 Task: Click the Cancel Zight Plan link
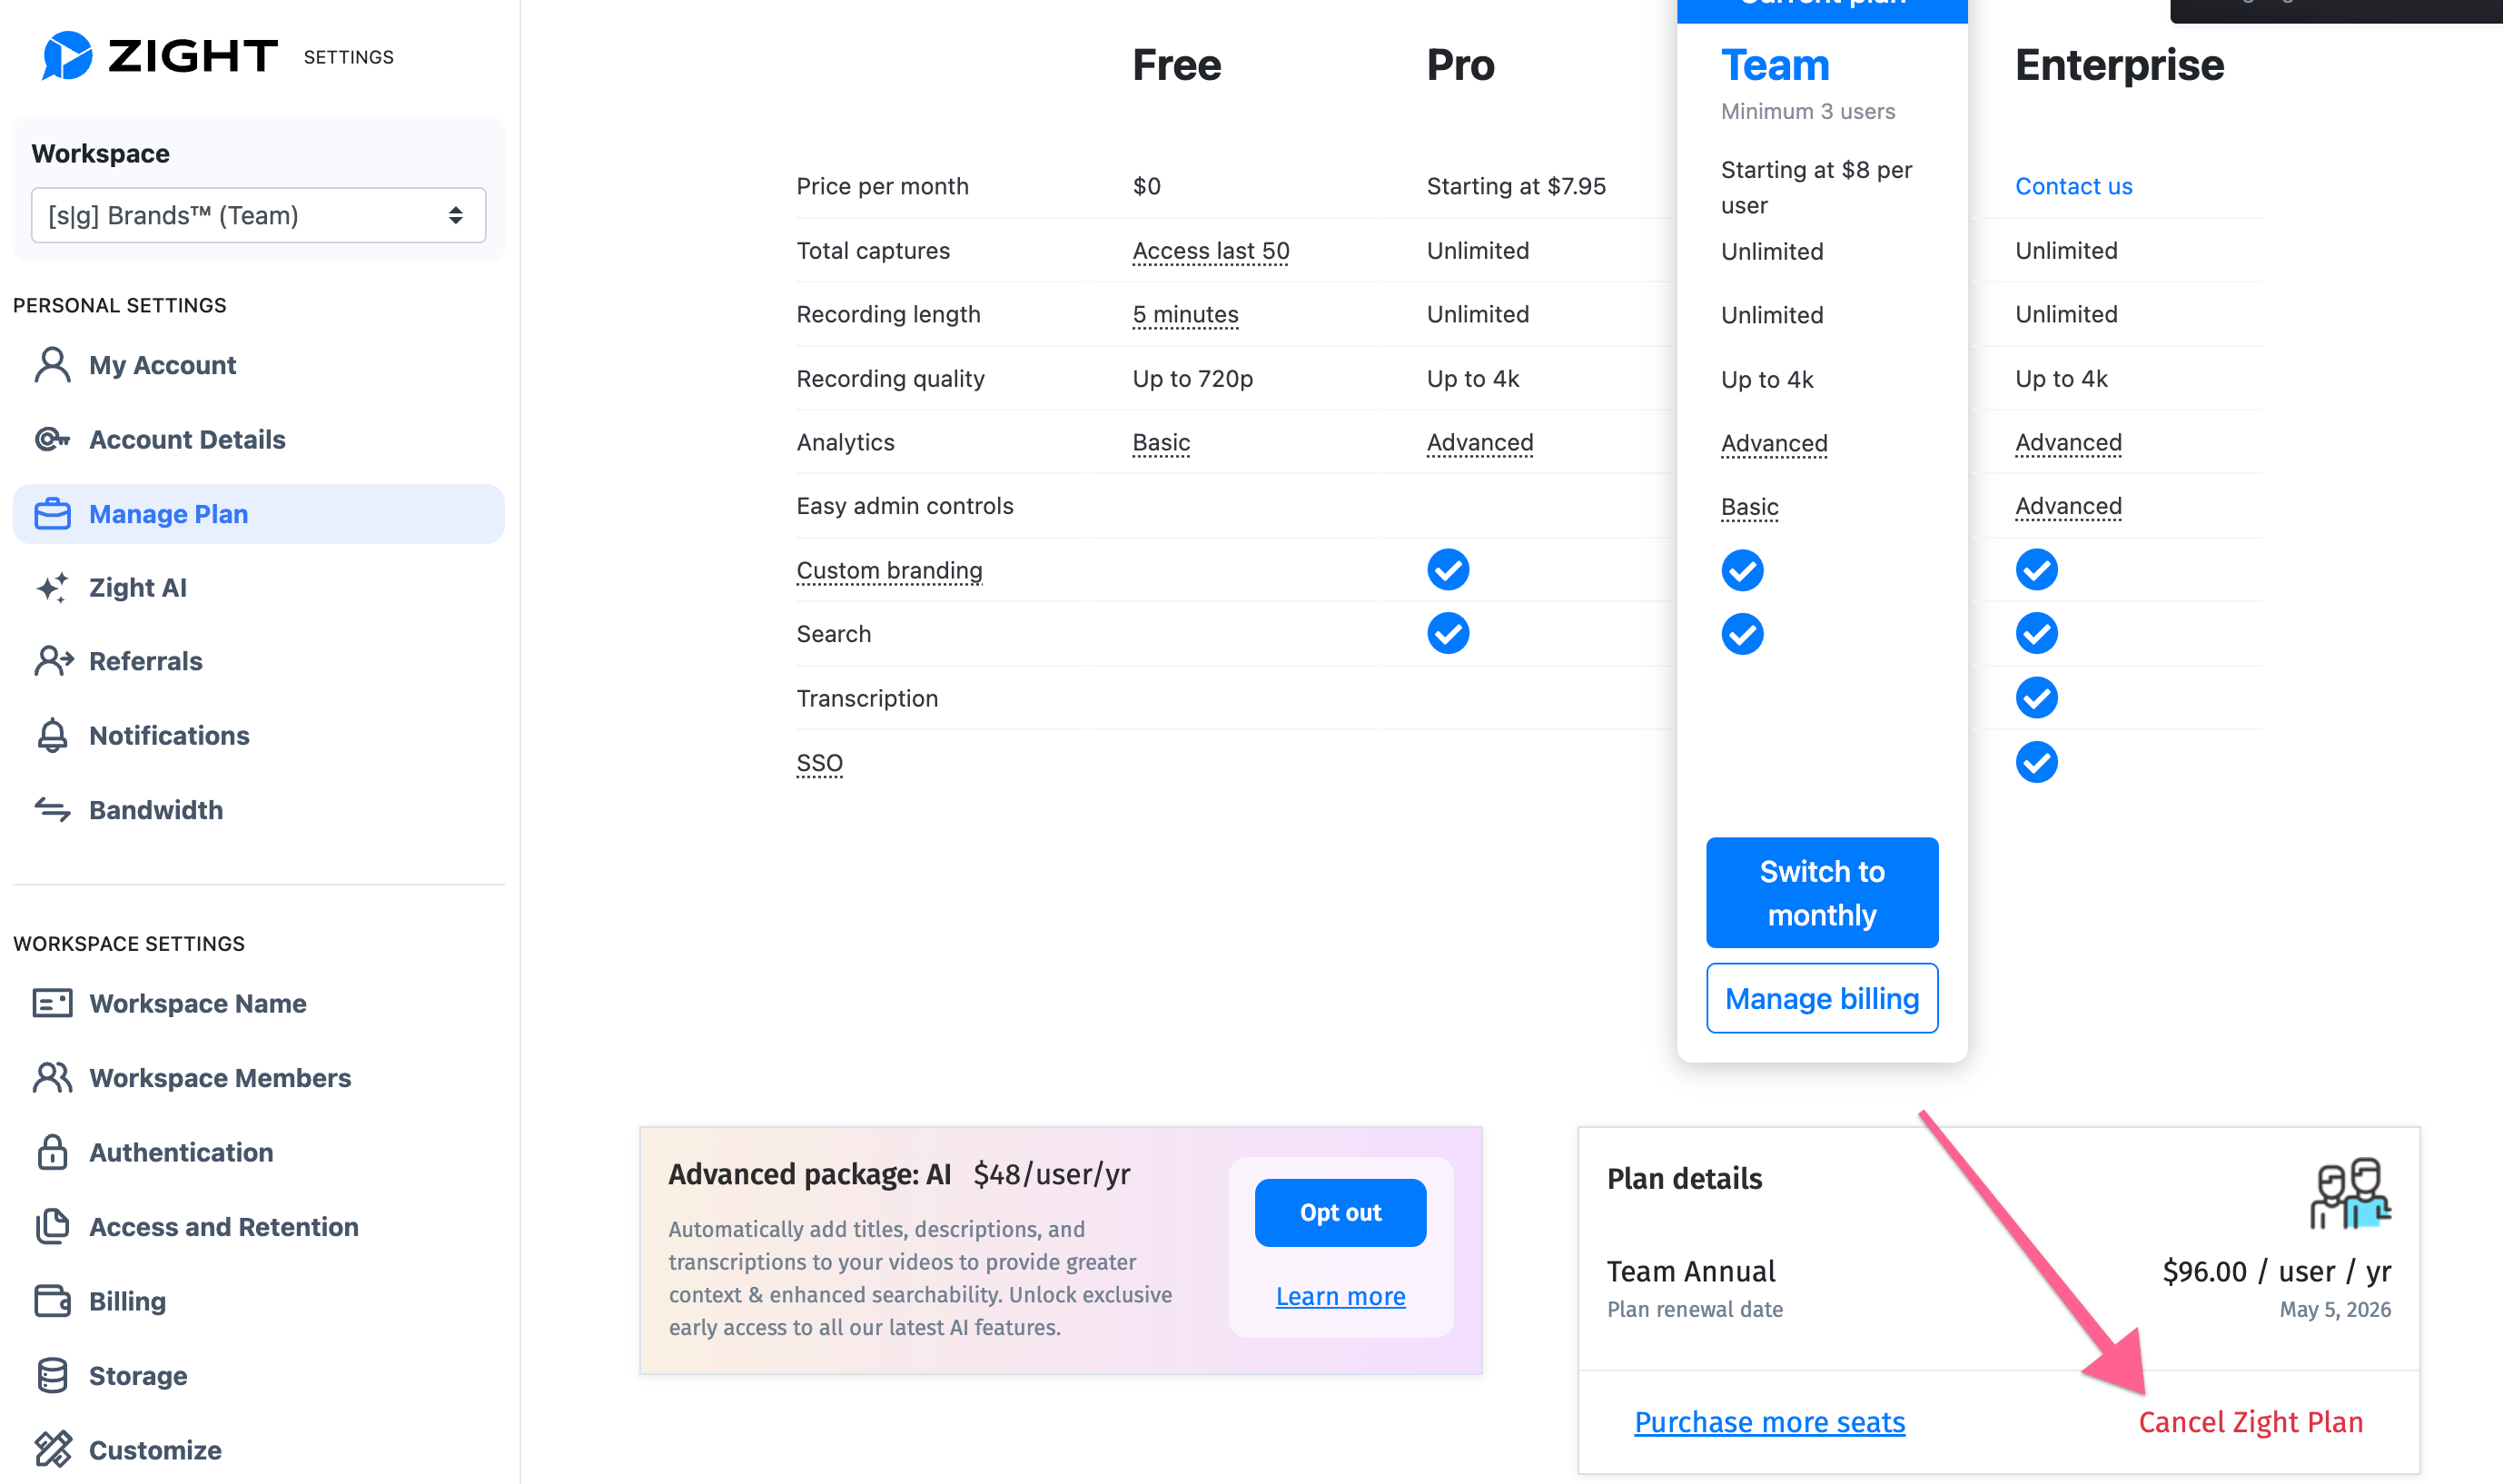click(2250, 1422)
